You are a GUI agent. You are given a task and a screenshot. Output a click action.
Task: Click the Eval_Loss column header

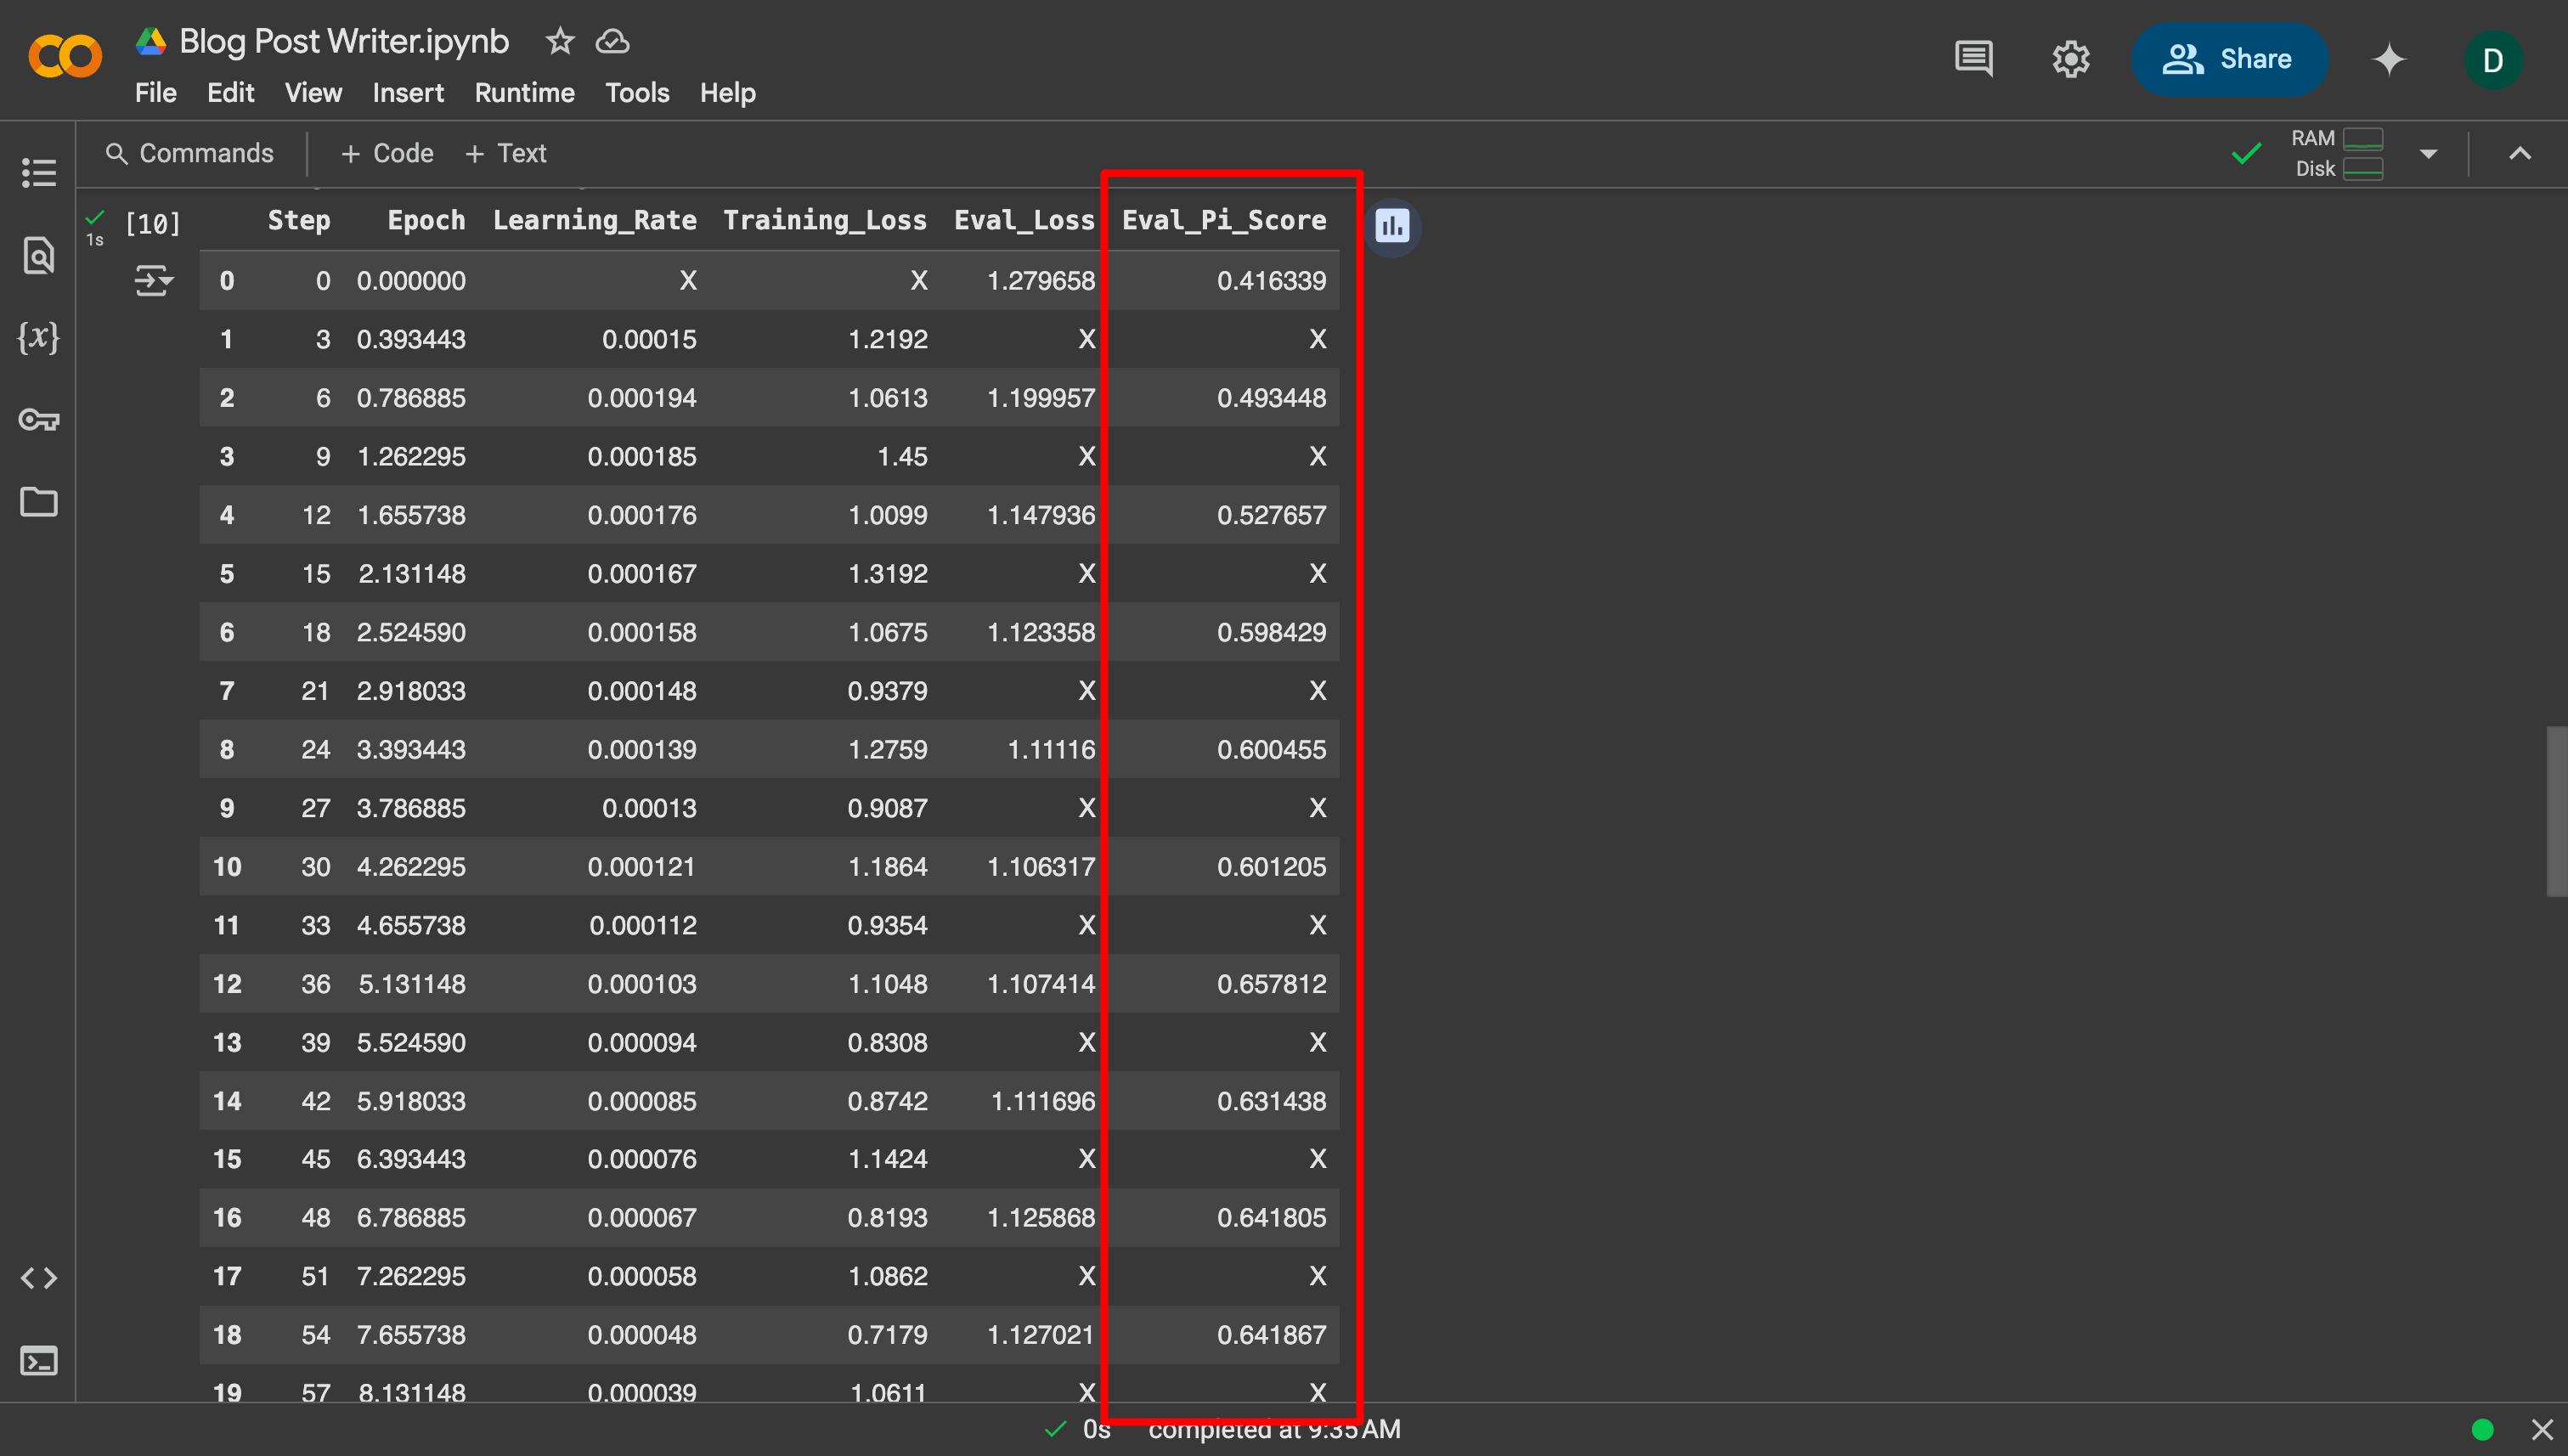coord(1024,220)
